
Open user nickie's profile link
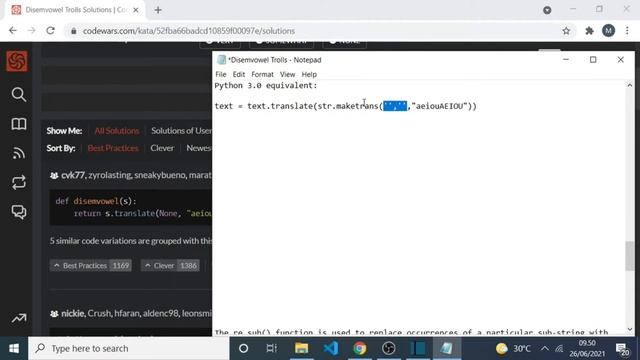[x=73, y=313]
